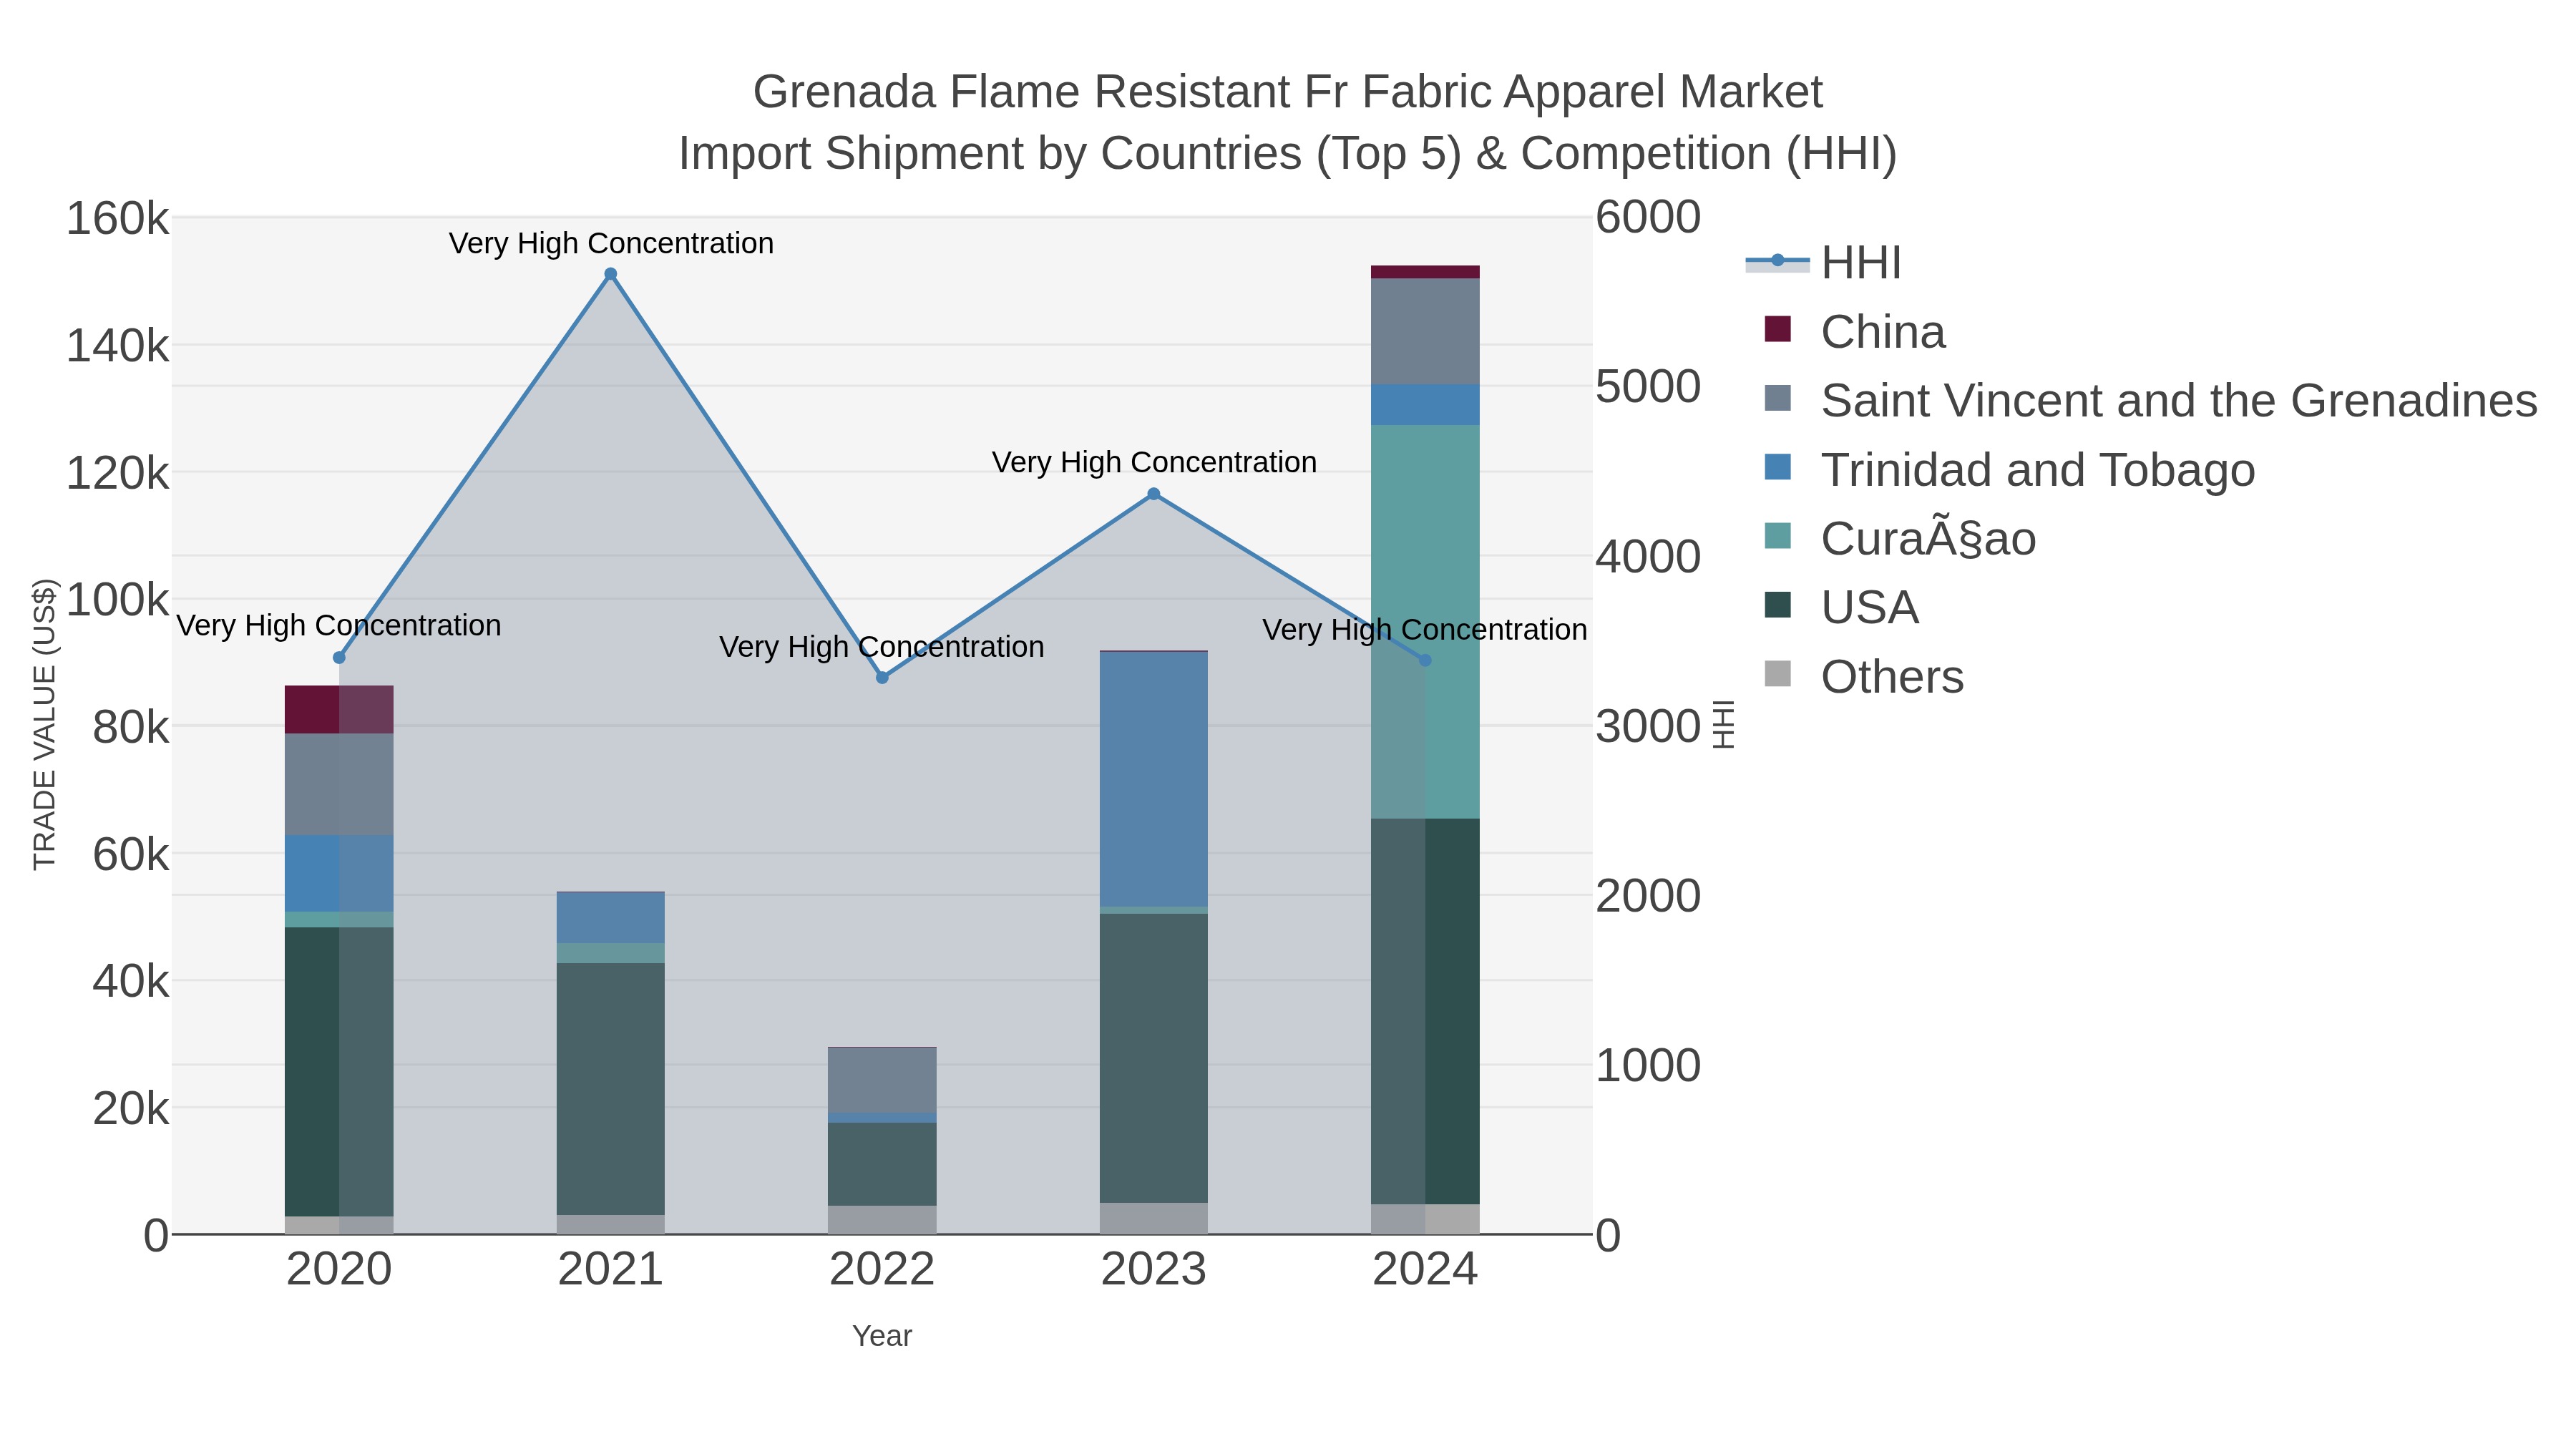
Task: Click the Saint Vincent segment in 2022 bar
Action: pos(882,1081)
